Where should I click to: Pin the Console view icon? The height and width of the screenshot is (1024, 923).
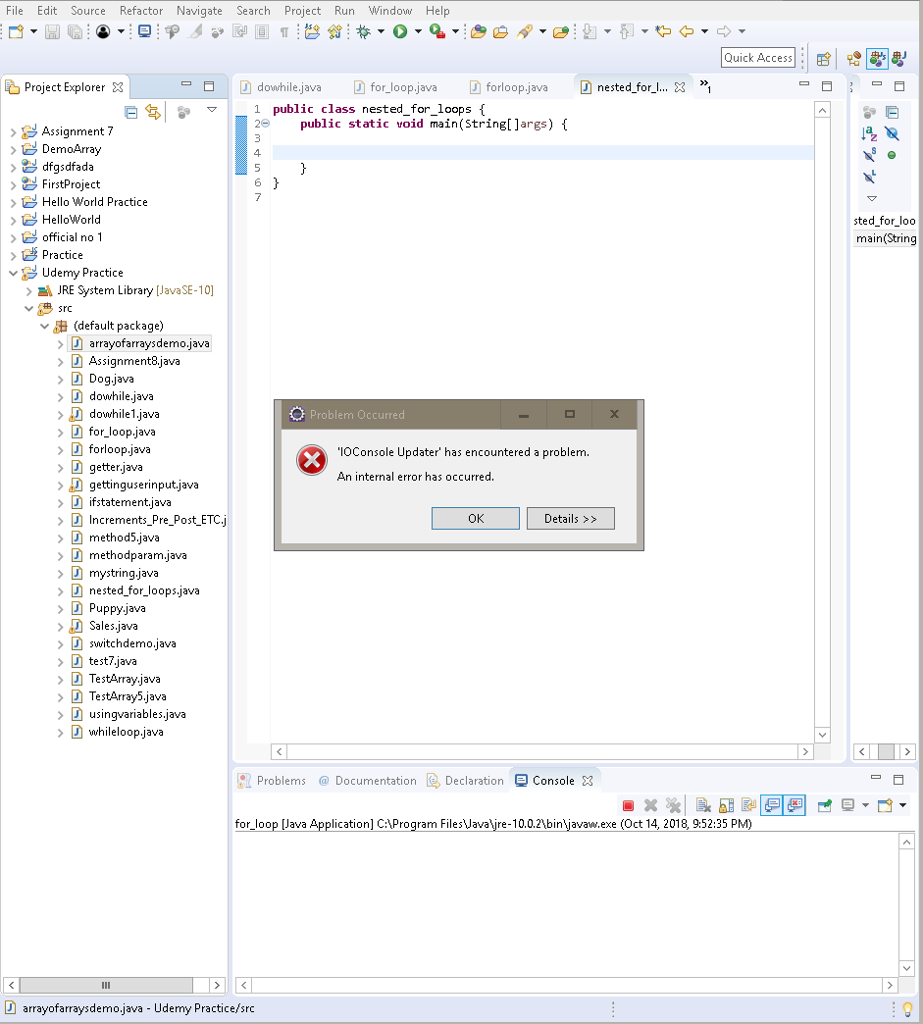824,805
